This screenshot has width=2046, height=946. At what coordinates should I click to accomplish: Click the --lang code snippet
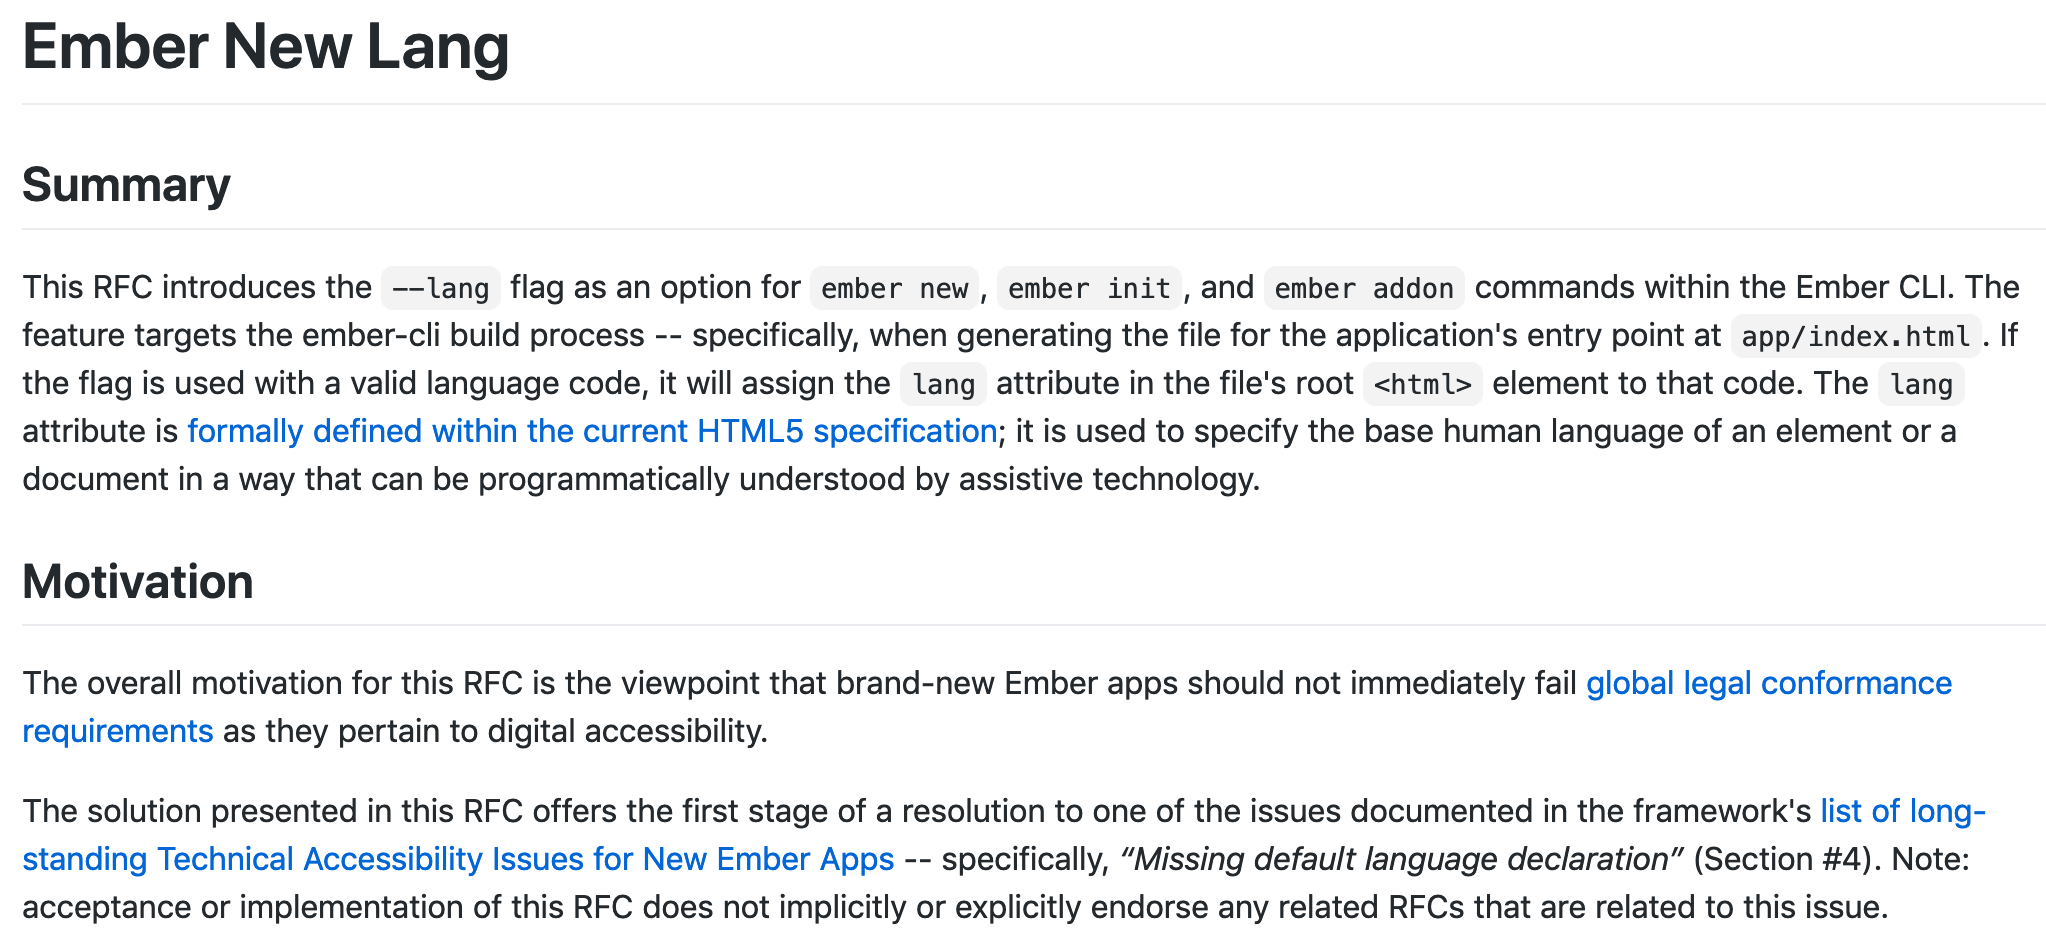pos(440,288)
